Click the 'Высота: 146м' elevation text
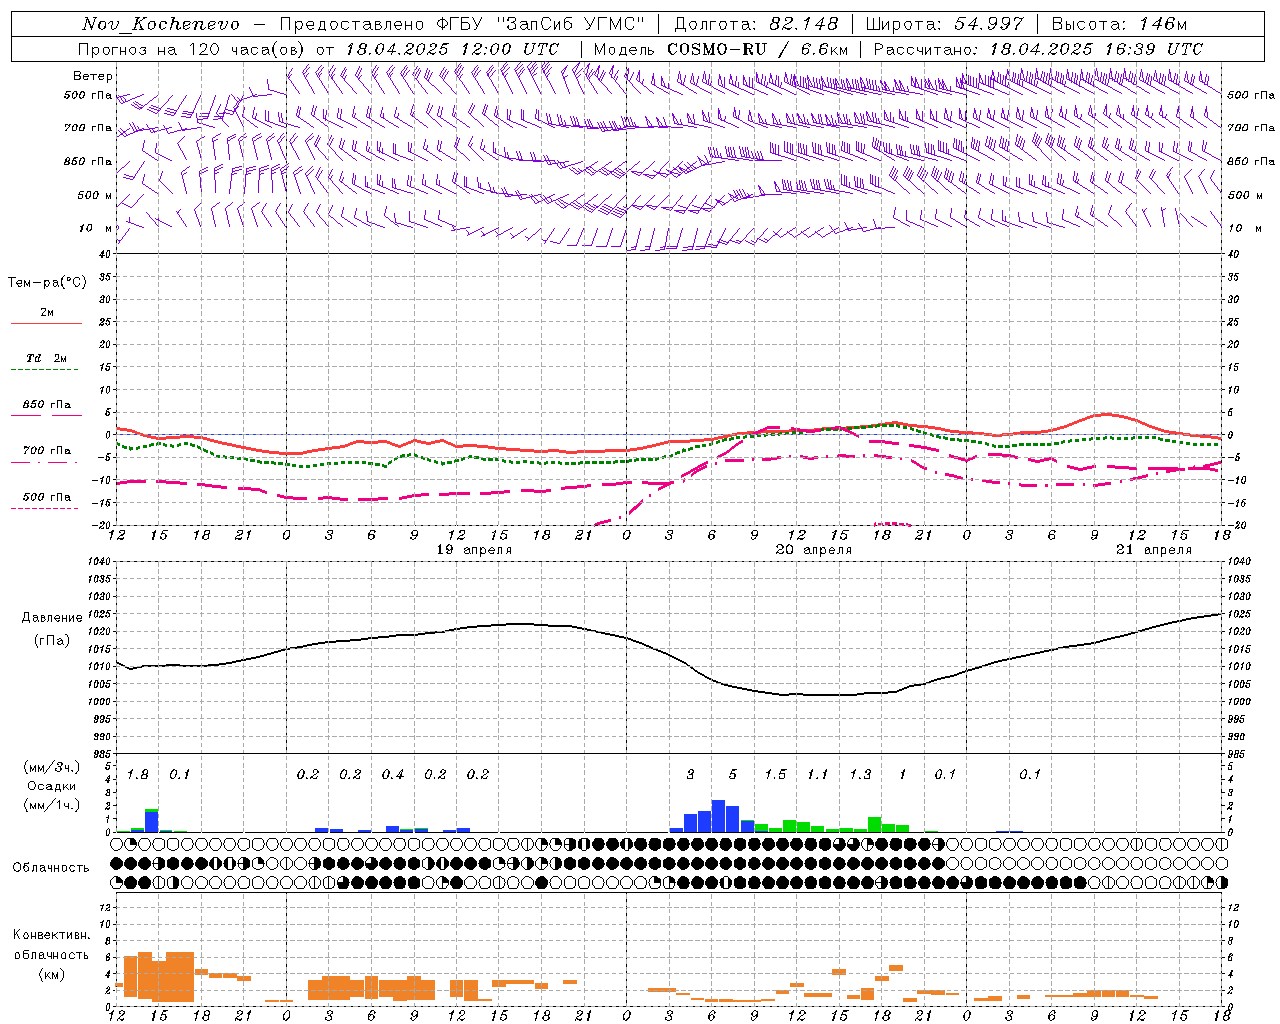The image size is (1280, 1024). 1119,24
